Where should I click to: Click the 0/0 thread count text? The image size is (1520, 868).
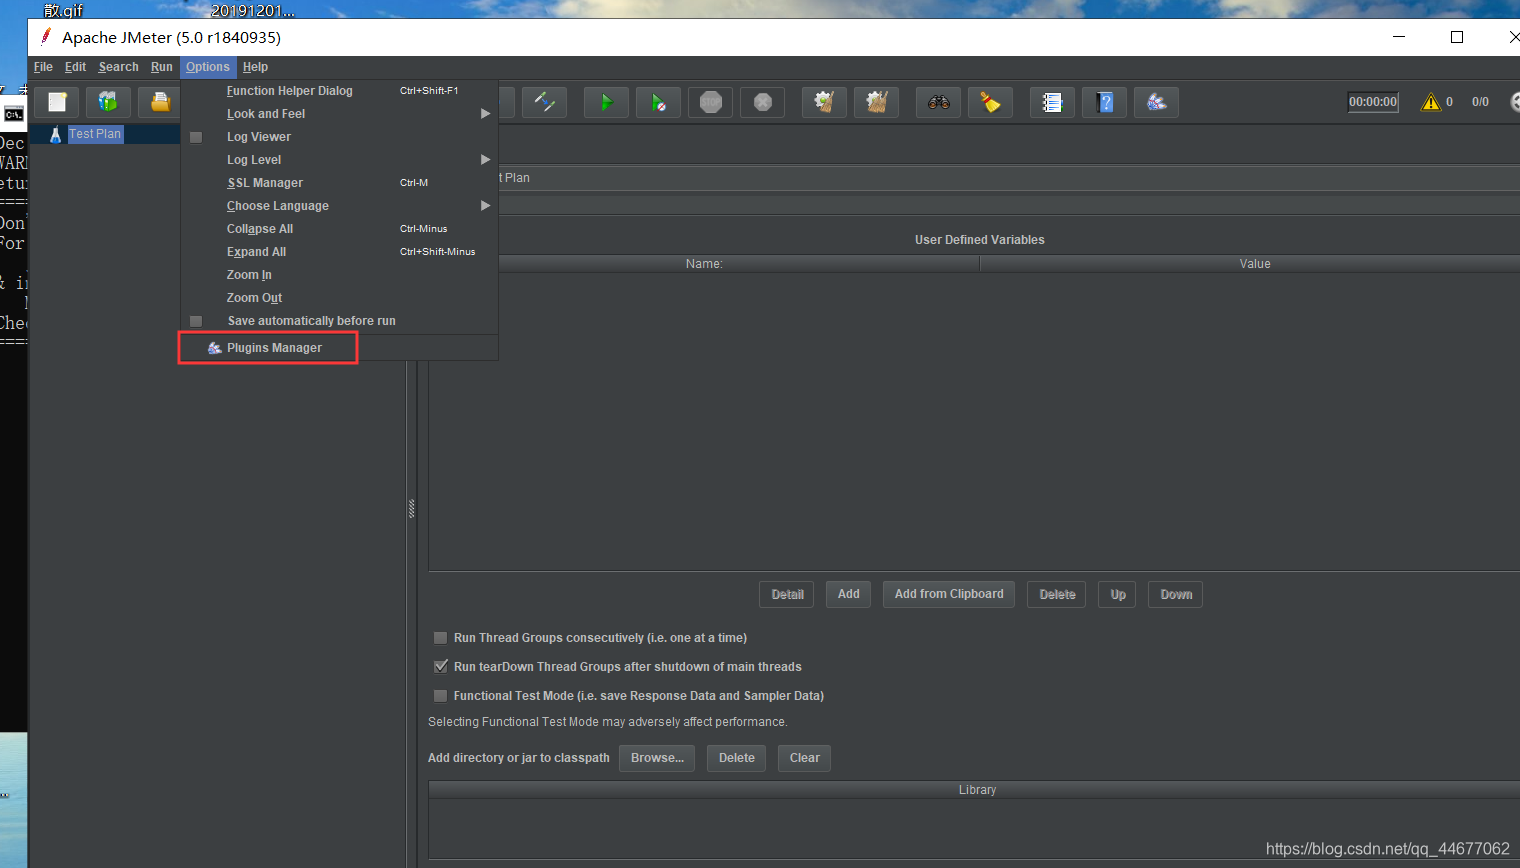click(x=1480, y=102)
